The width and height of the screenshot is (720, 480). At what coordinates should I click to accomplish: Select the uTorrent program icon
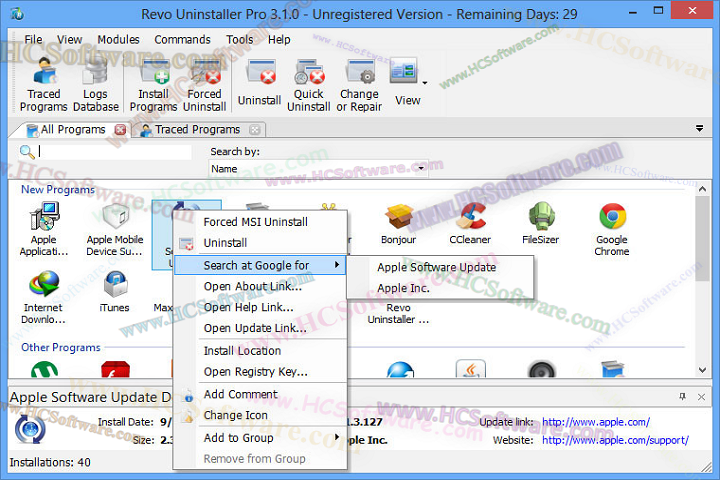pos(44,369)
